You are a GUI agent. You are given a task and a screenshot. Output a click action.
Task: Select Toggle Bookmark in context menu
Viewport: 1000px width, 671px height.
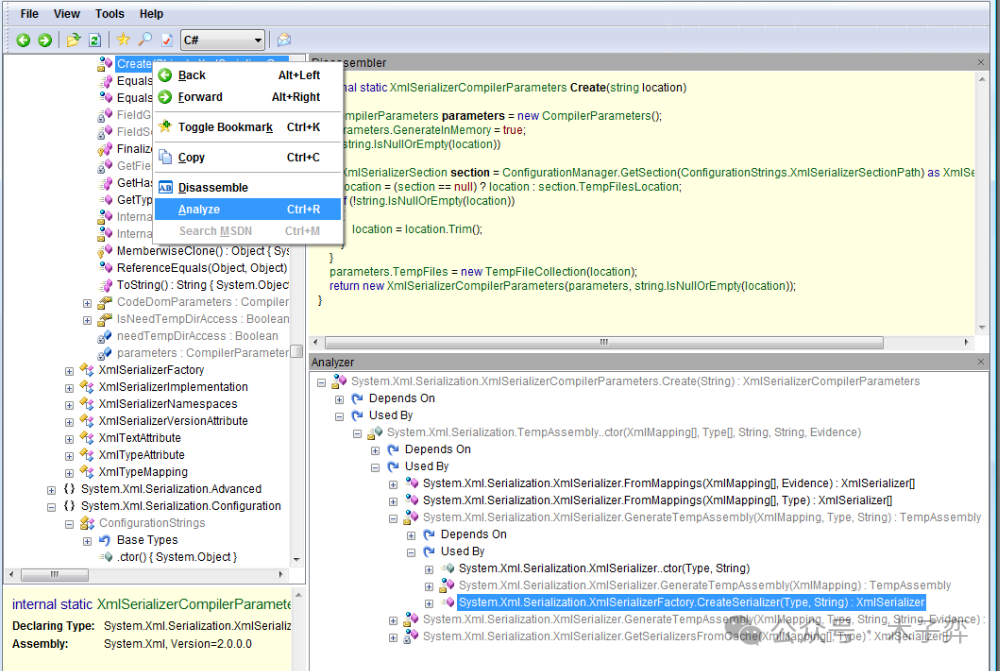tap(225, 127)
